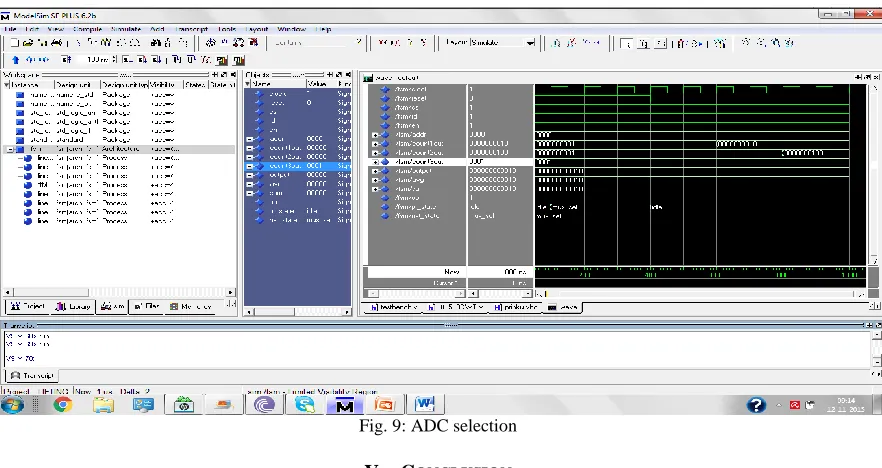Switch to the Files workspace tab
Viewport: 882px width, 468px height.
click(146, 307)
